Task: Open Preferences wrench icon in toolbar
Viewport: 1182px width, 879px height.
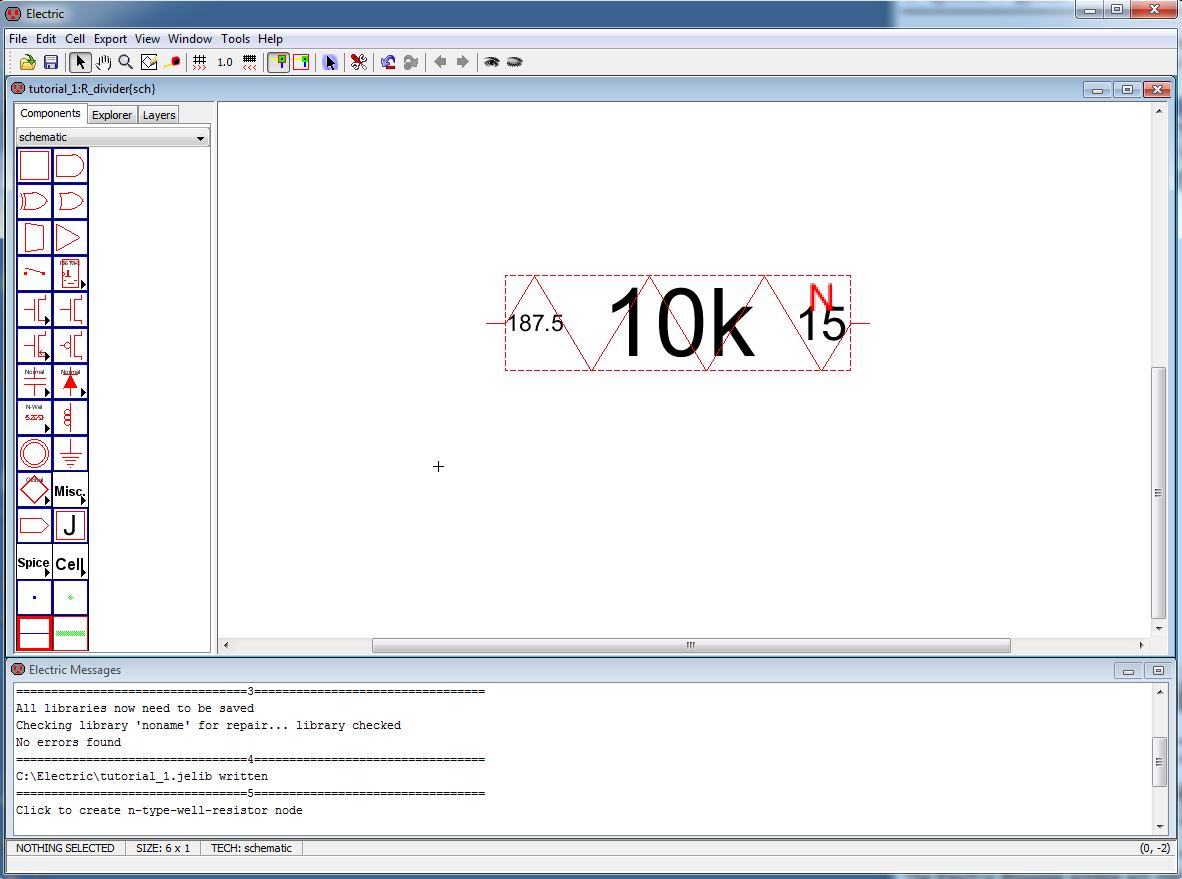Action: [x=359, y=62]
